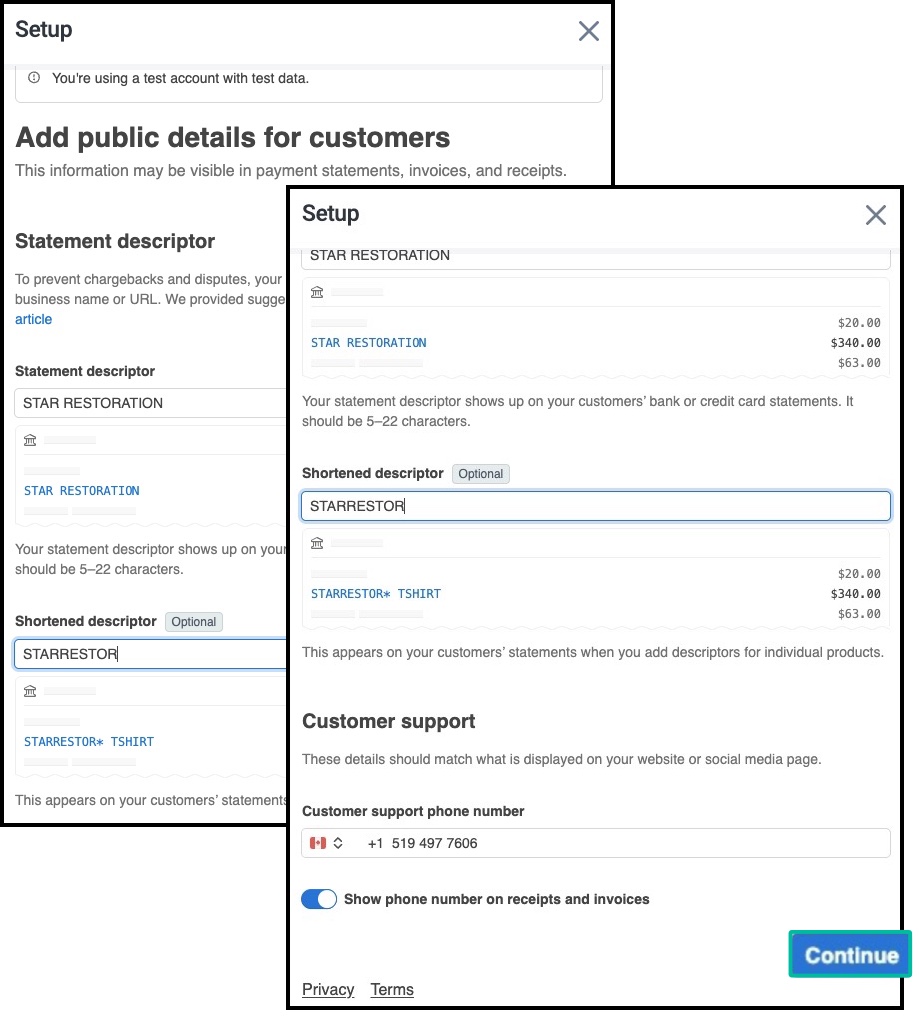Open the Privacy link
The image size is (919, 1018).
pos(328,989)
